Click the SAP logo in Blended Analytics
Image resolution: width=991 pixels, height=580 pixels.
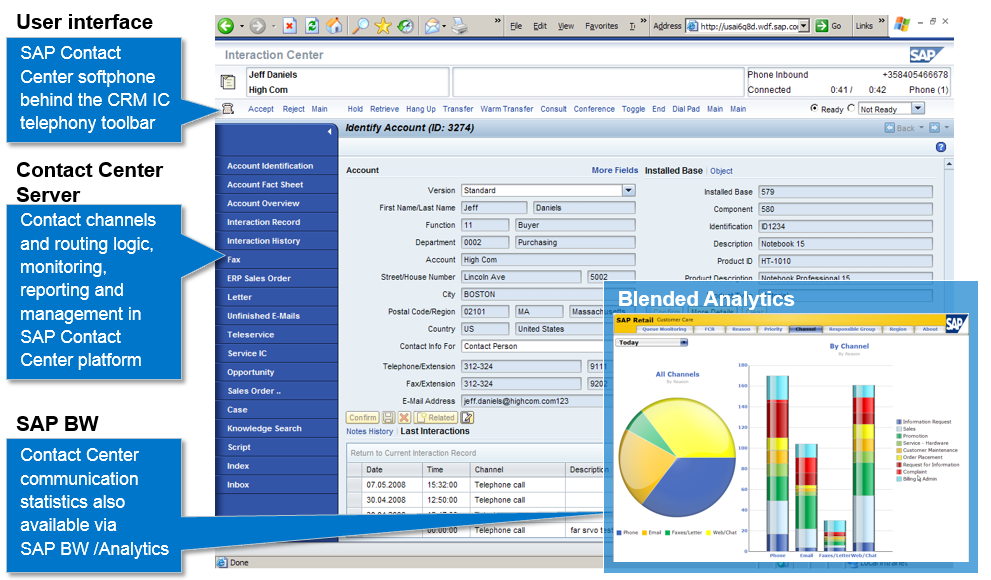tap(955, 324)
